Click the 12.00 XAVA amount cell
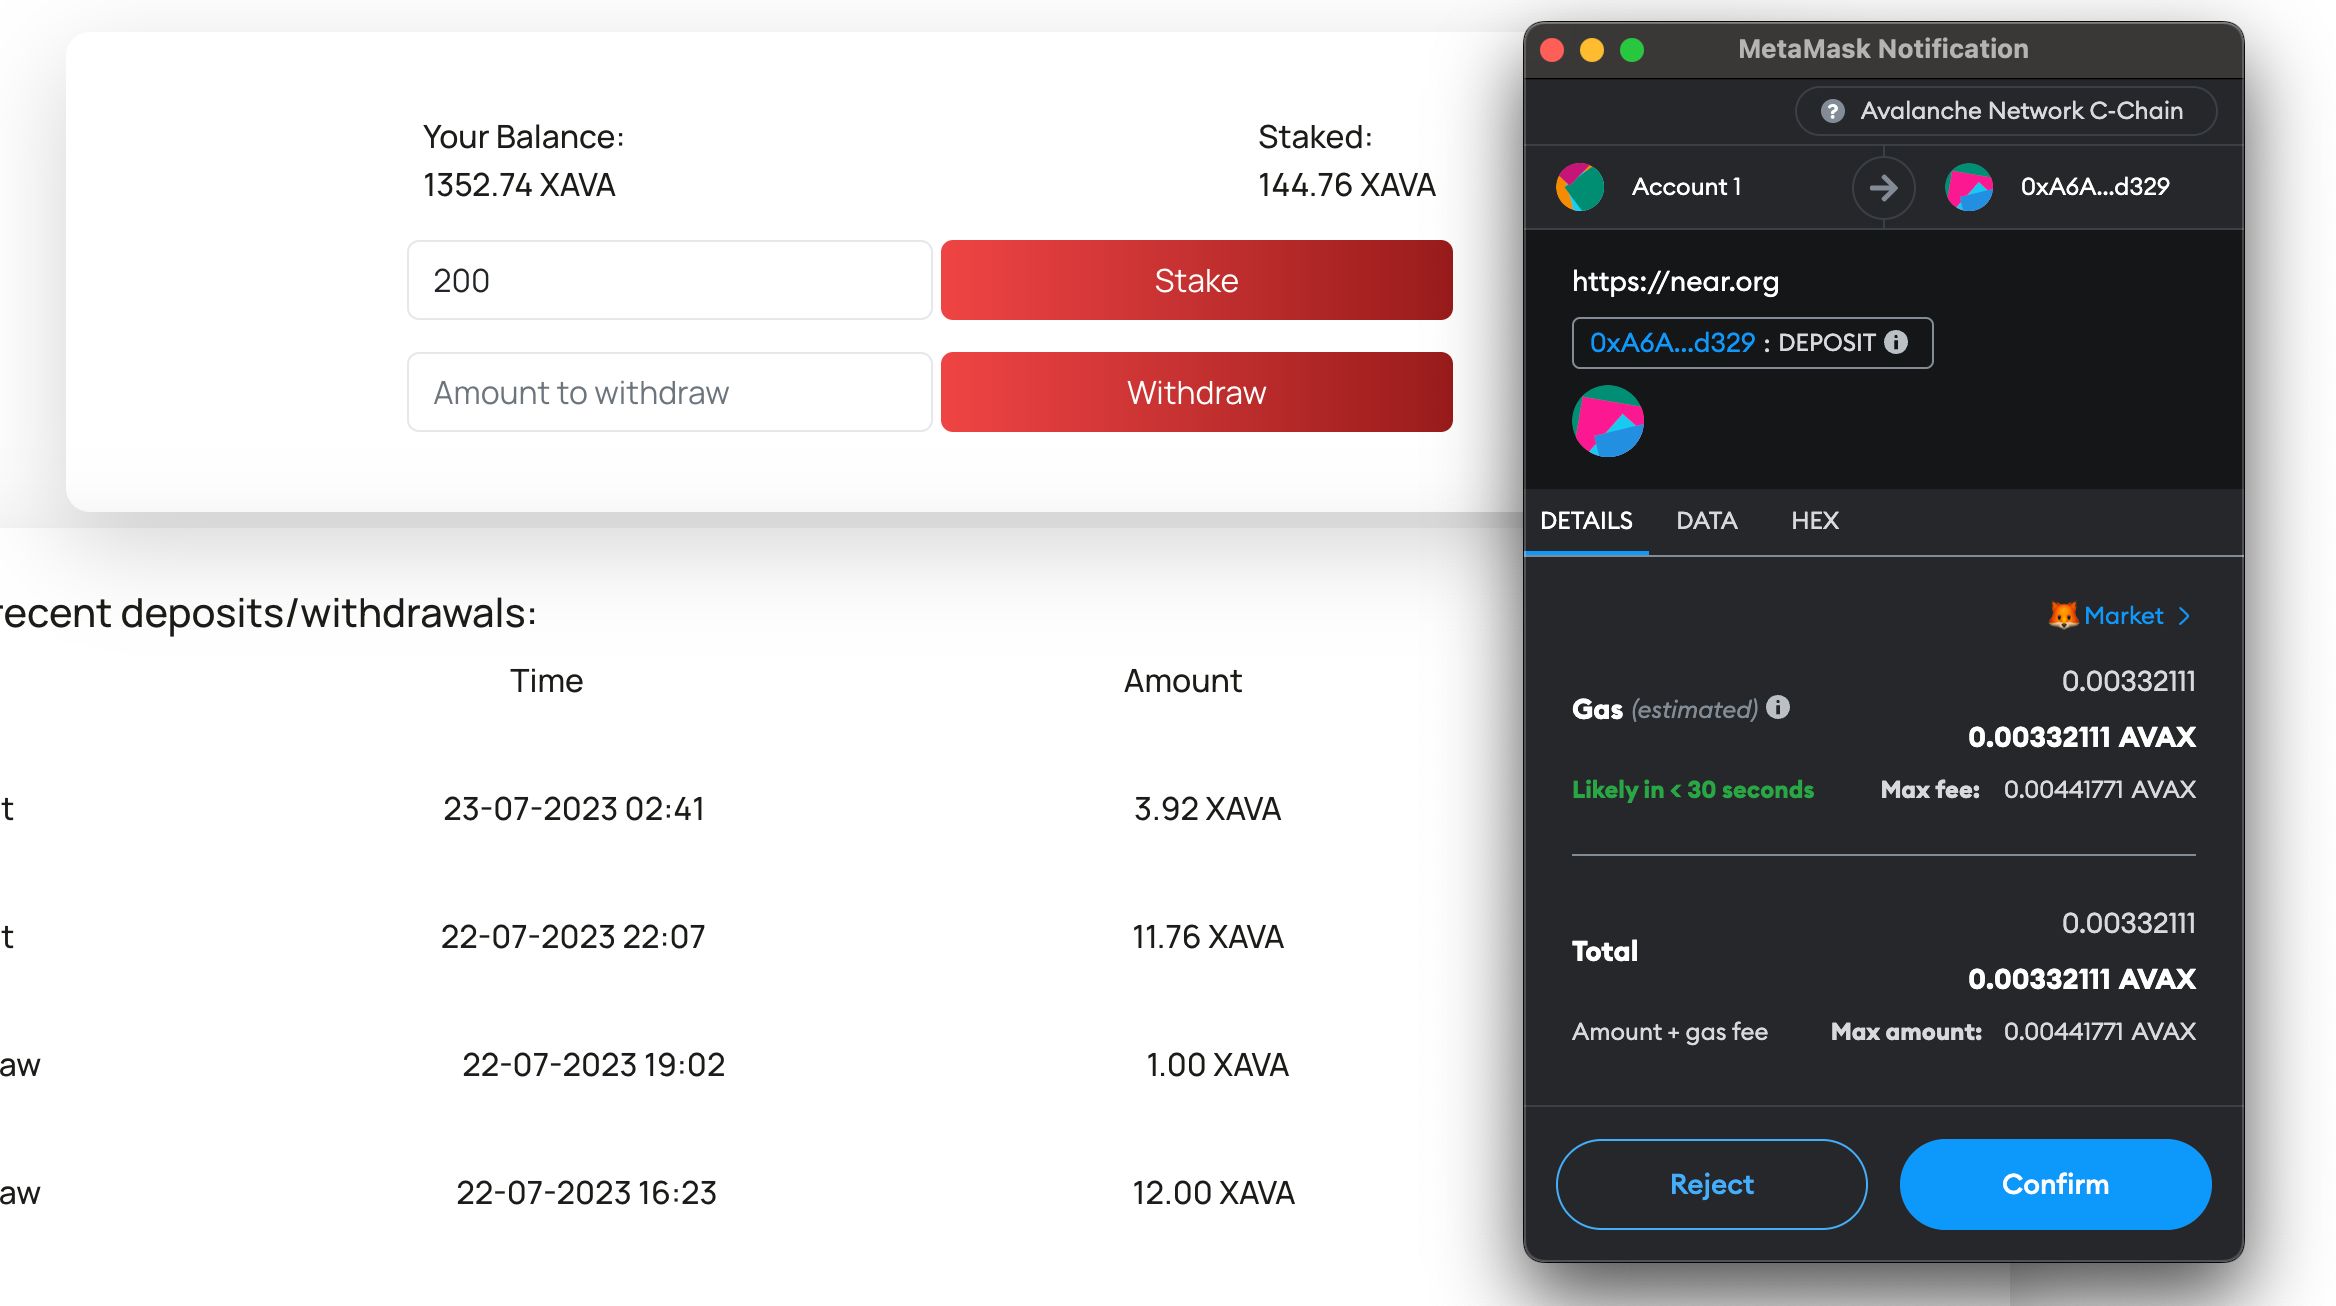 pos(1213,1192)
